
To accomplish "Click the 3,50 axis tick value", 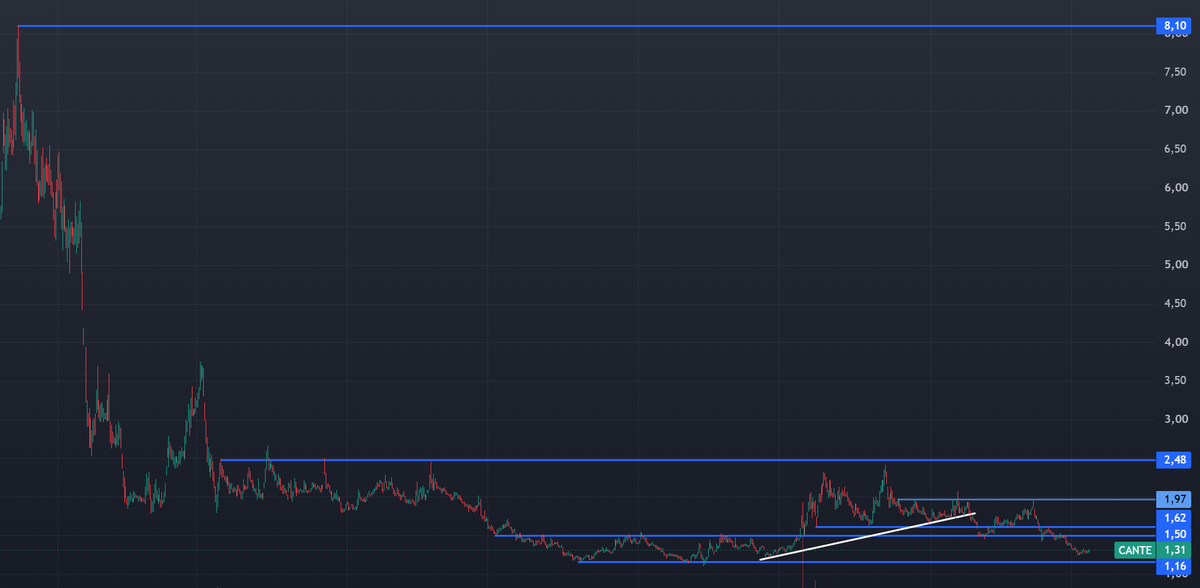I will pos(1175,381).
